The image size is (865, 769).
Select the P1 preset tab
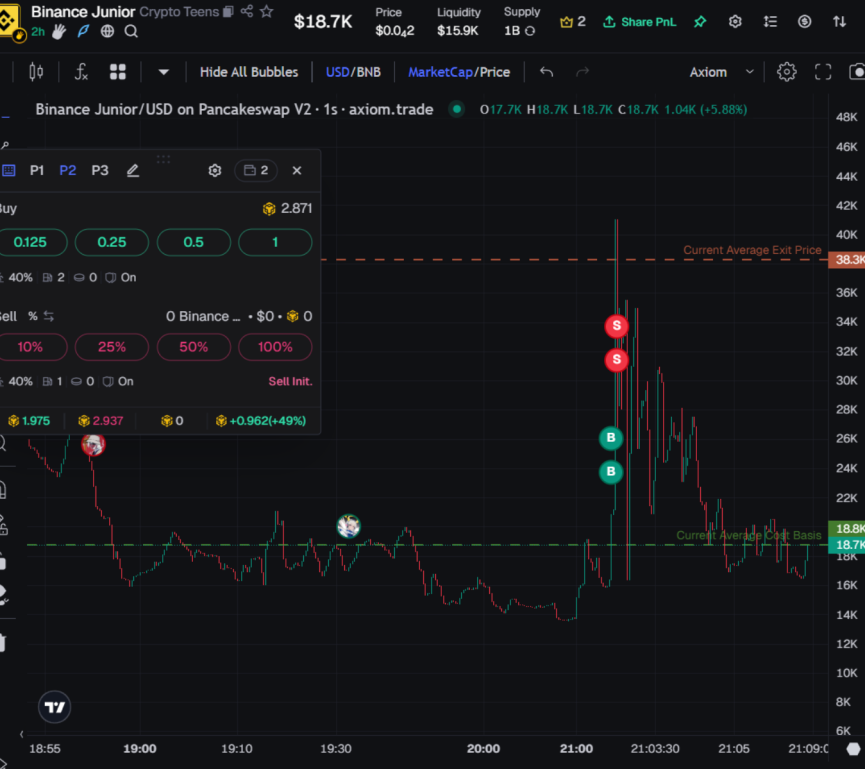point(37,170)
